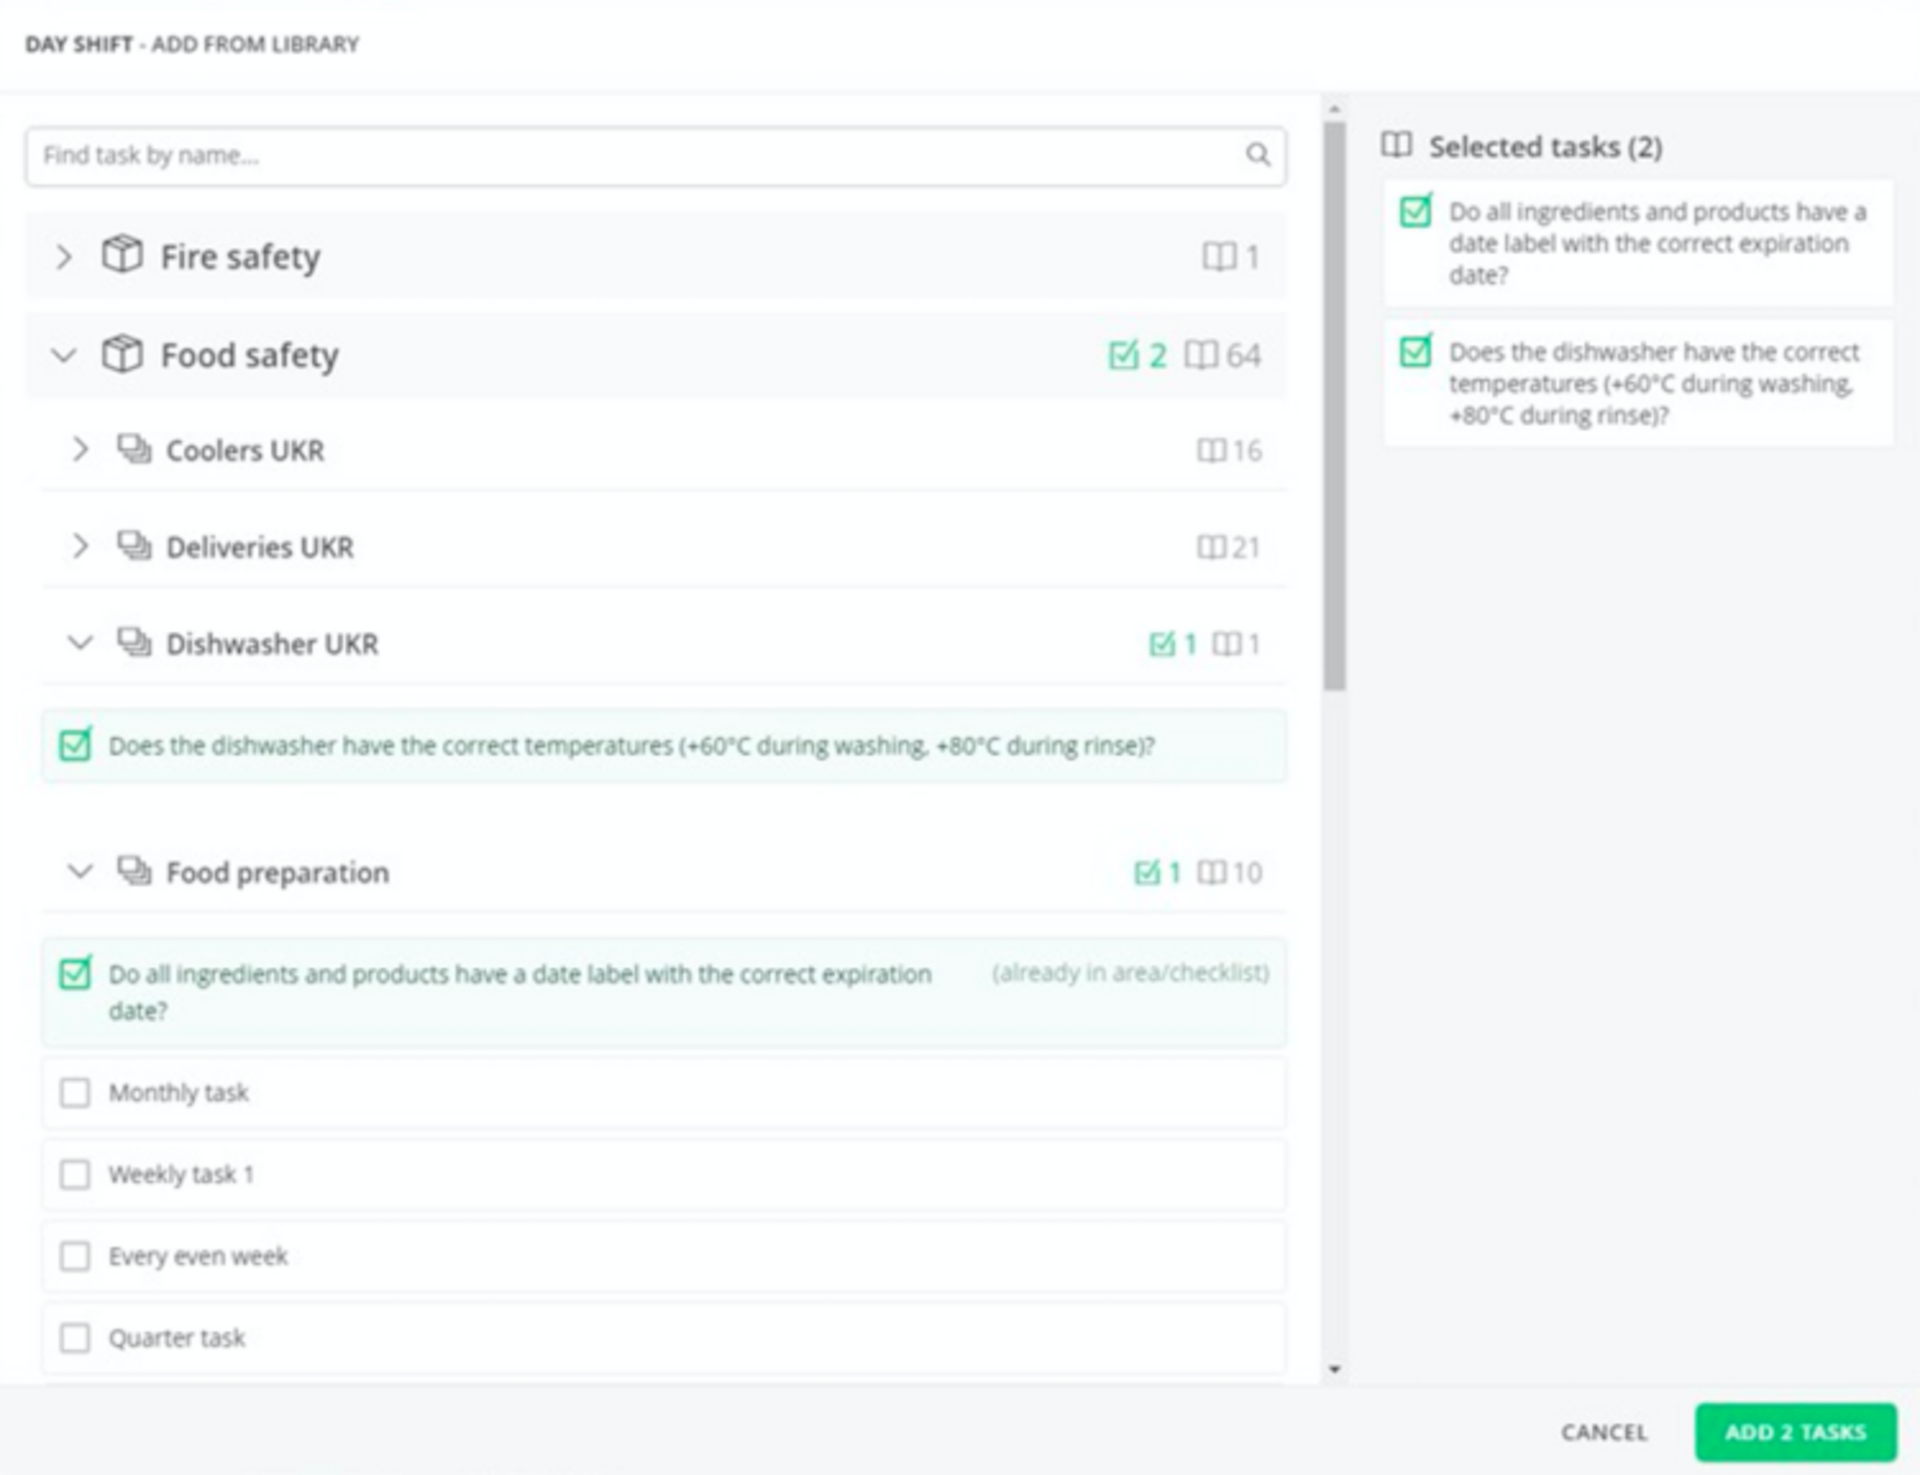
Task: Click the task list scrollbar thumb
Action: pos(1334,405)
